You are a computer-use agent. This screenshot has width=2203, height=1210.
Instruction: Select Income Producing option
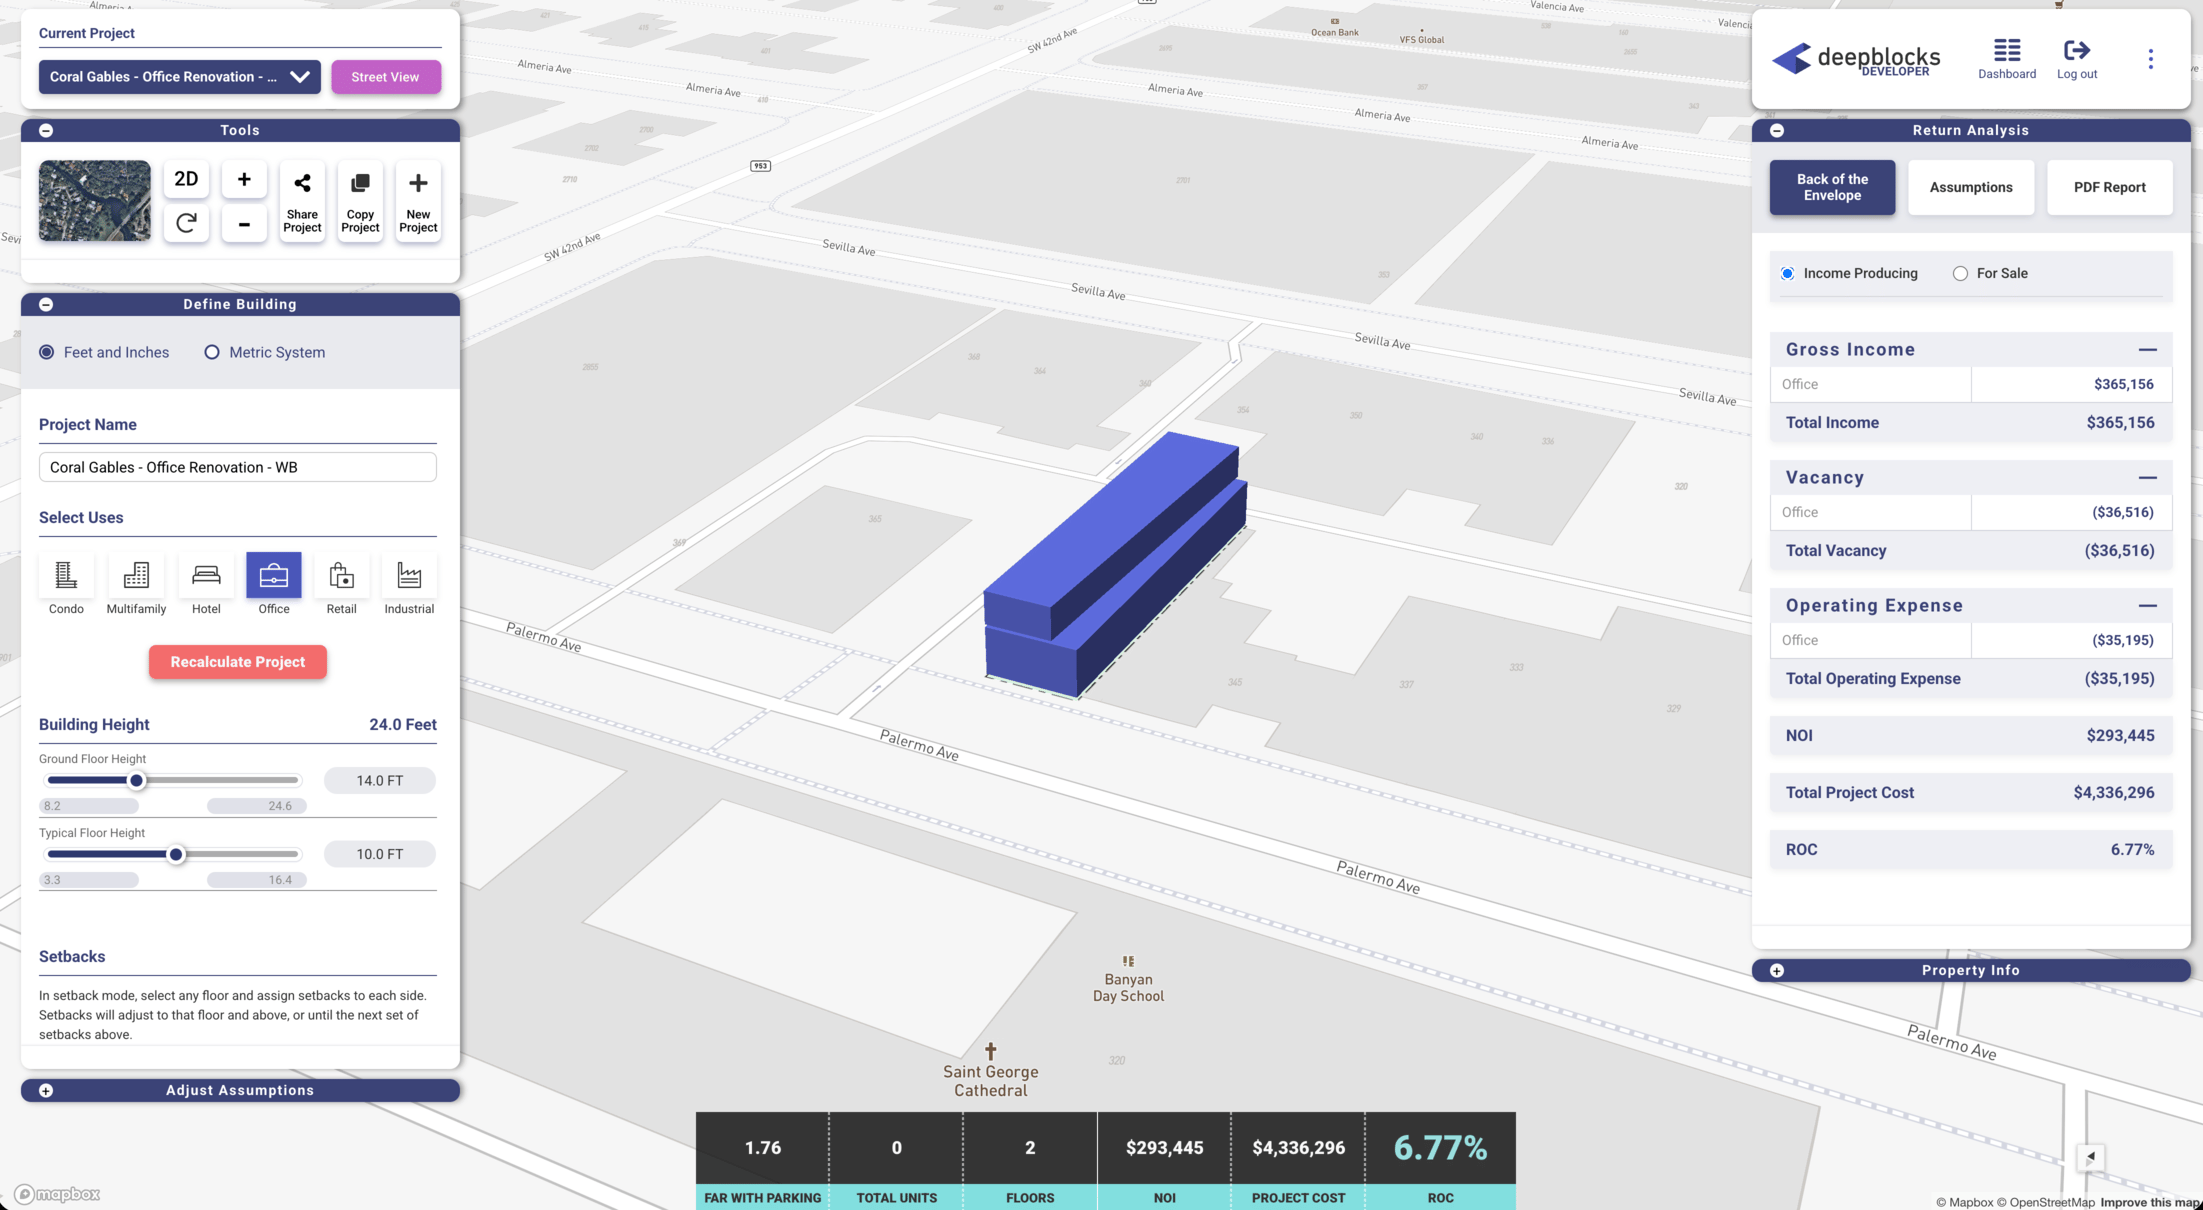(x=1788, y=273)
